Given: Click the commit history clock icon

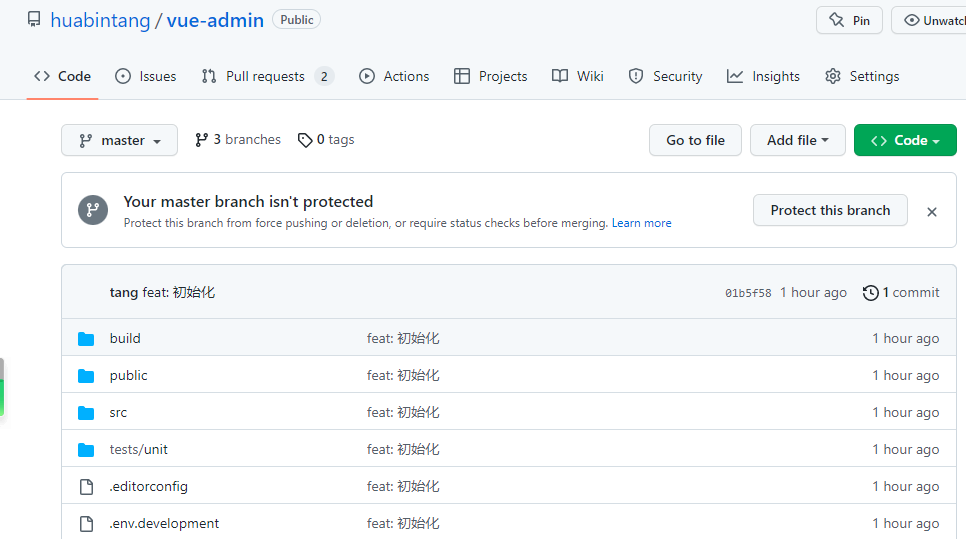Looking at the screenshot, I should (x=871, y=293).
